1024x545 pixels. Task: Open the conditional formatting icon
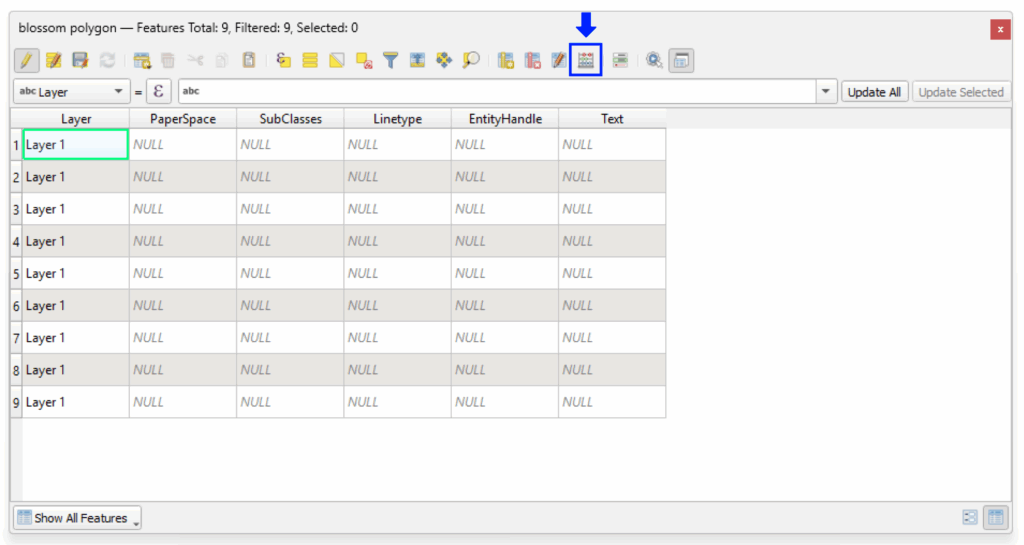[x=620, y=61]
